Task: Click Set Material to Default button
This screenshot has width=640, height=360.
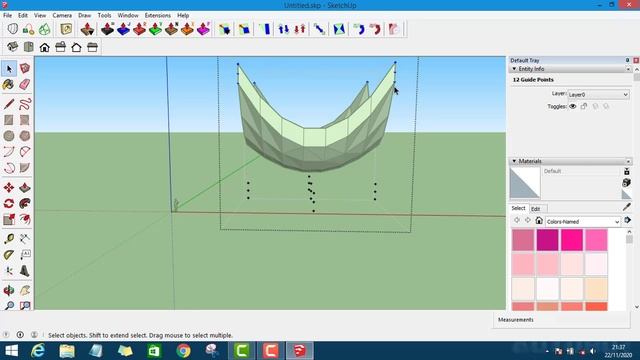Action: click(x=626, y=194)
